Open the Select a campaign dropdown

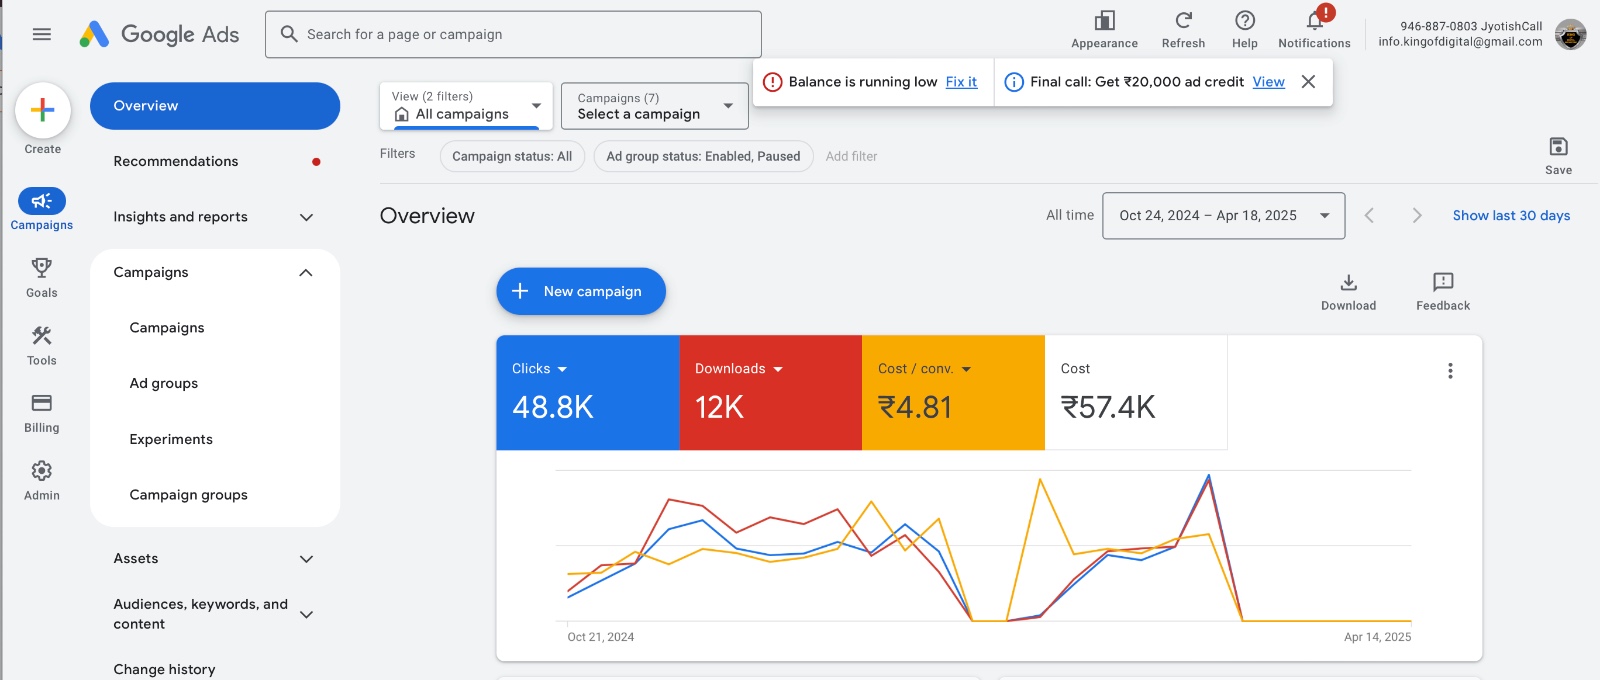coord(655,106)
